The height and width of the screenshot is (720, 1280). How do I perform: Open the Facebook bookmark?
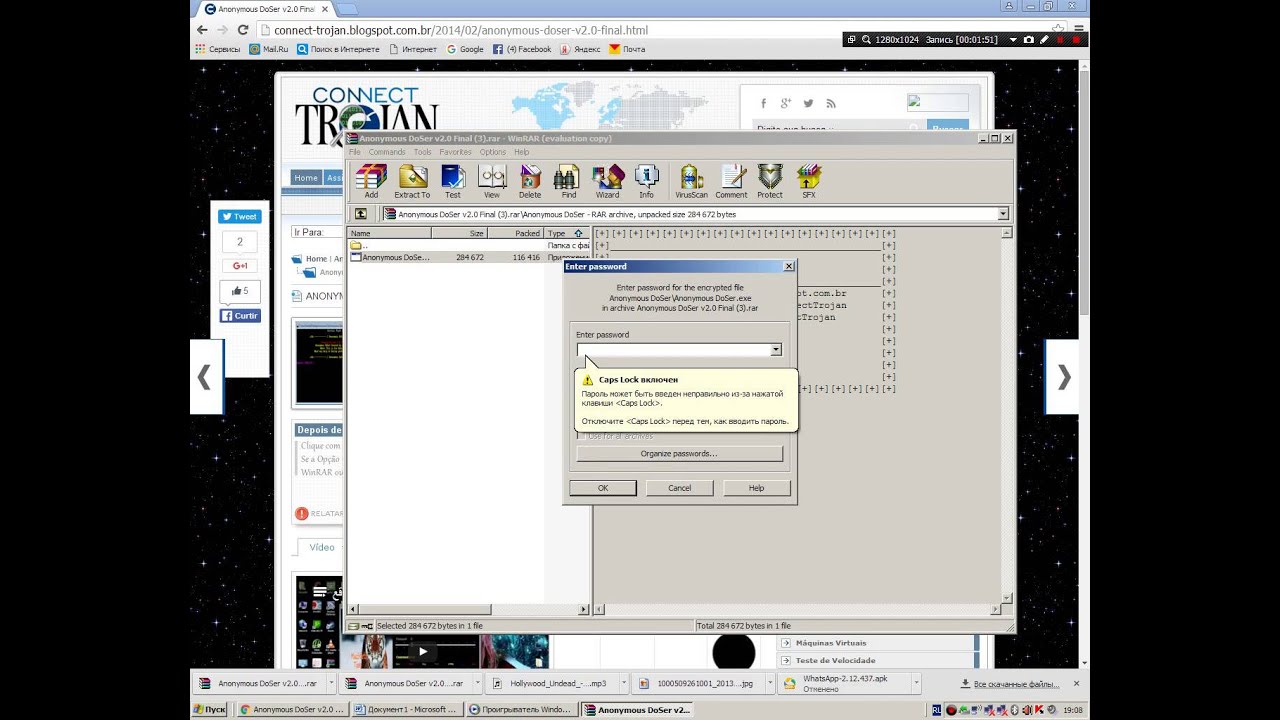coord(521,49)
